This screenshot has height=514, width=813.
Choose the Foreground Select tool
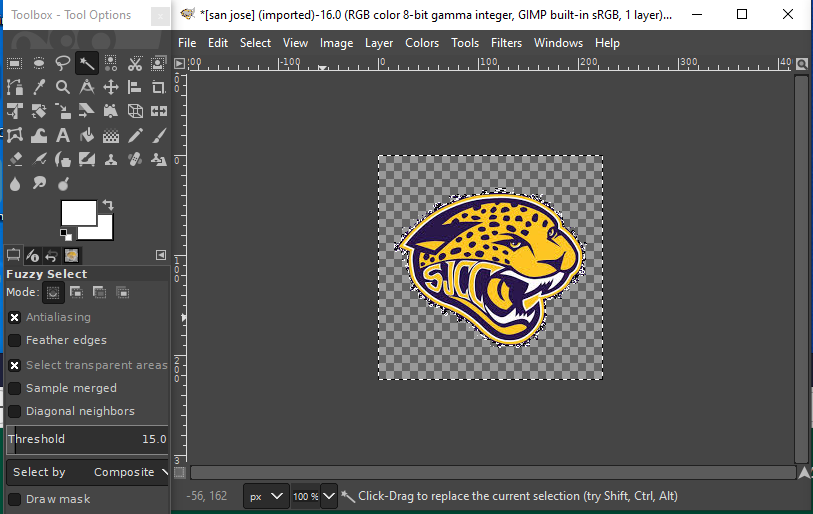click(x=158, y=63)
